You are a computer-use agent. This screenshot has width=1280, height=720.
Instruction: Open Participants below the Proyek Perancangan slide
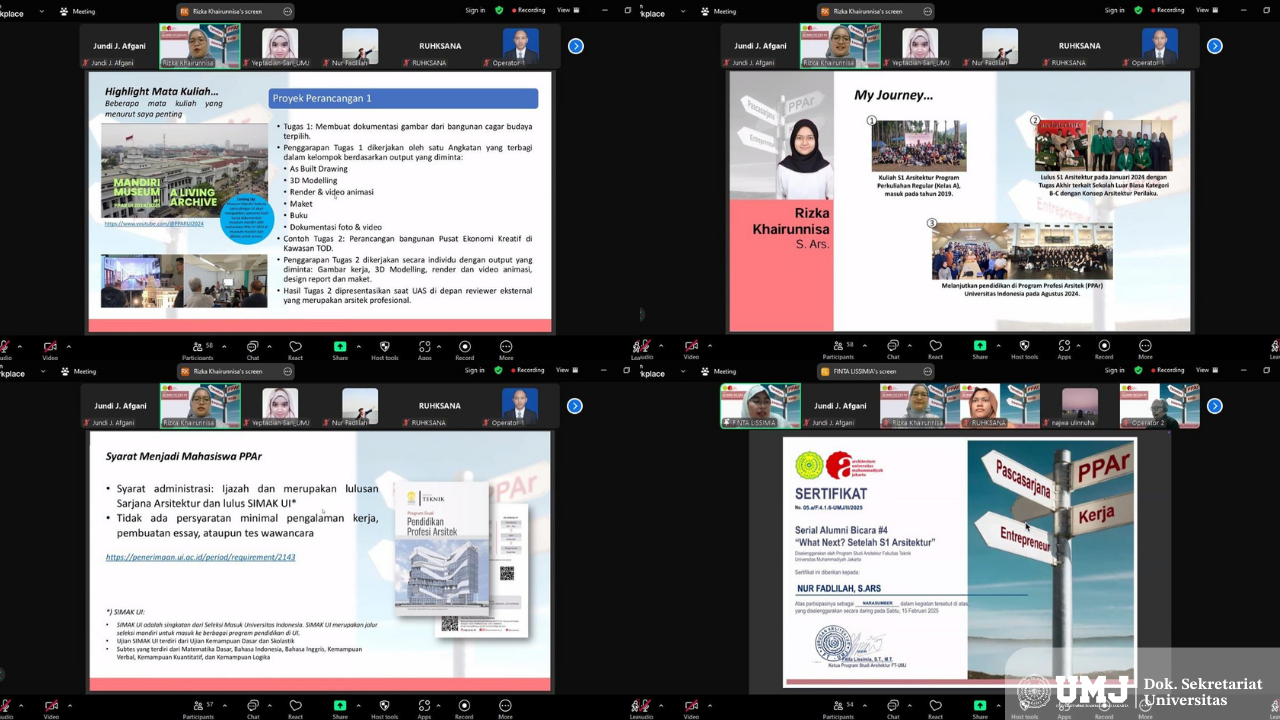pyautogui.click(x=198, y=350)
